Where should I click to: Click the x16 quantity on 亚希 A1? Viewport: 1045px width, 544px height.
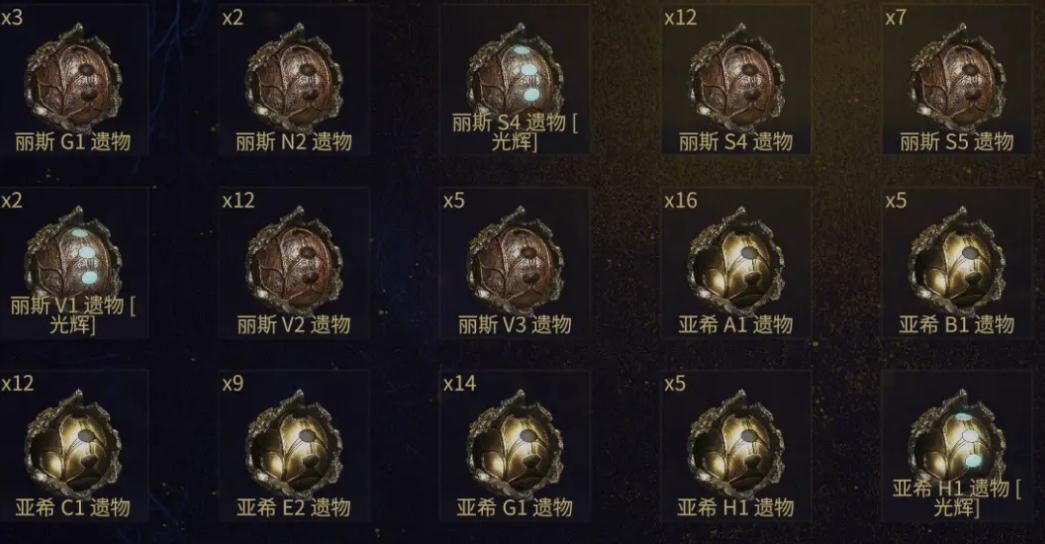tap(680, 200)
